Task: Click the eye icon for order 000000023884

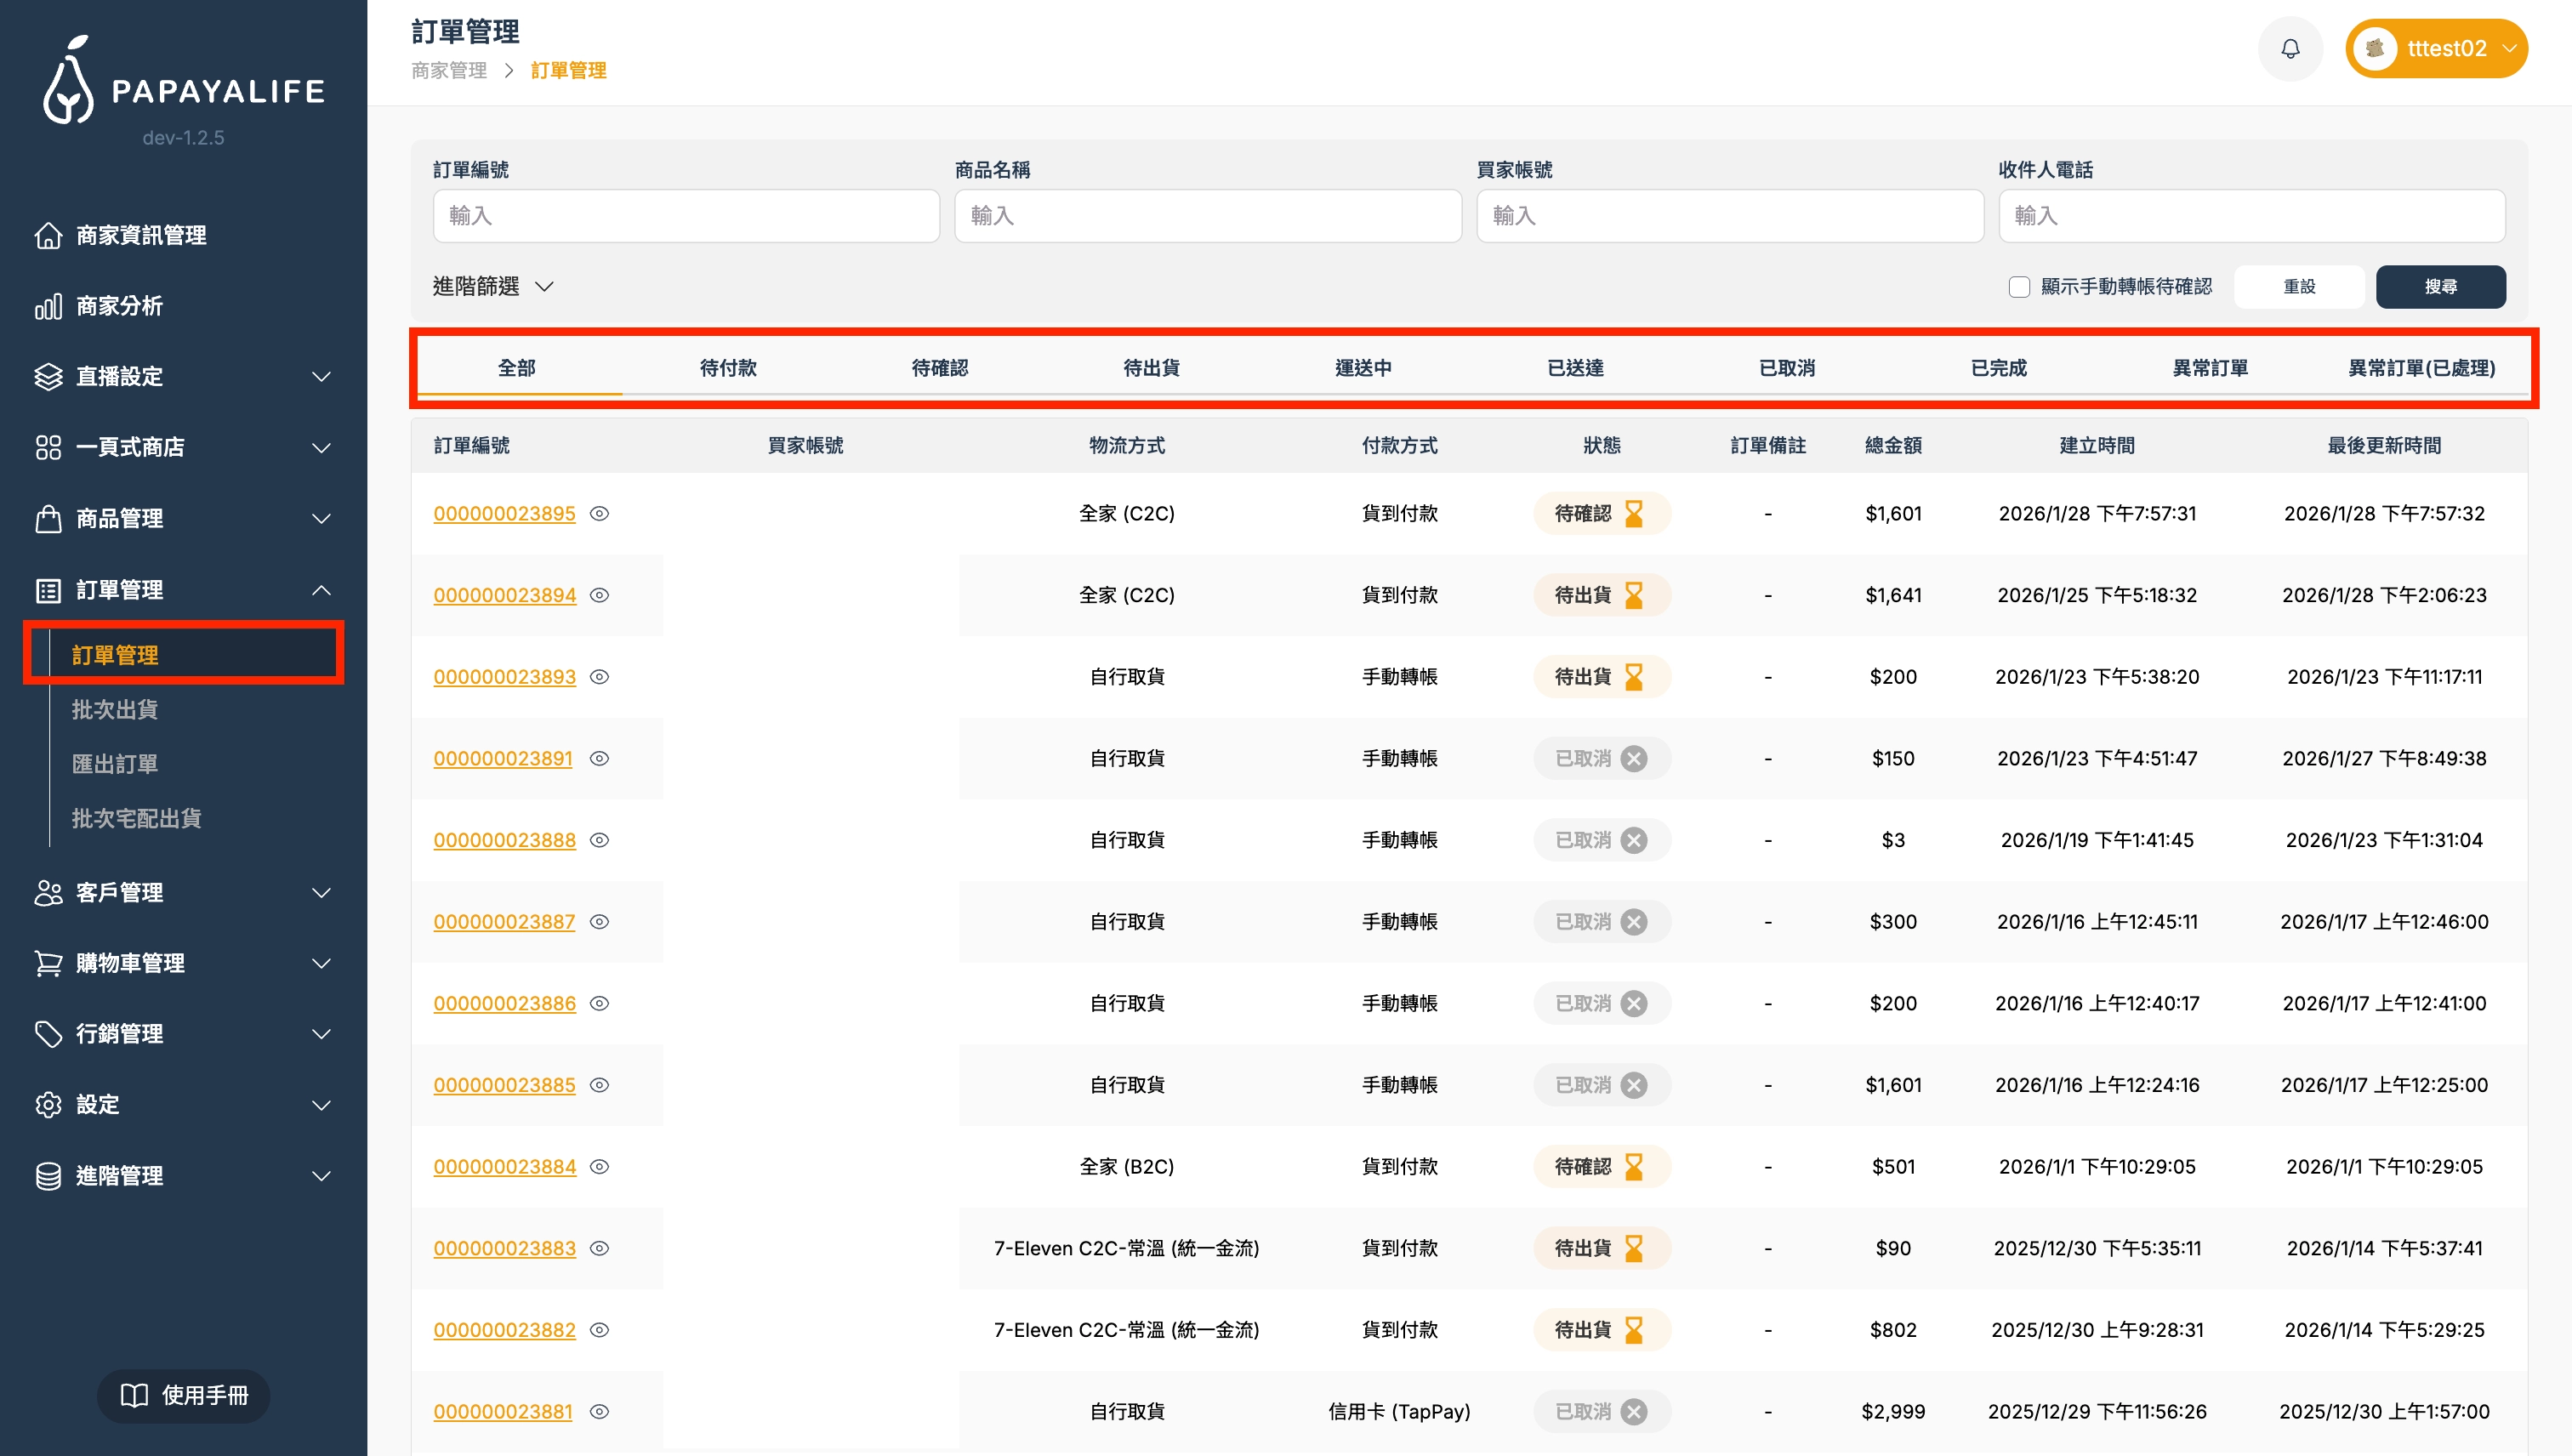Action: coord(599,1167)
